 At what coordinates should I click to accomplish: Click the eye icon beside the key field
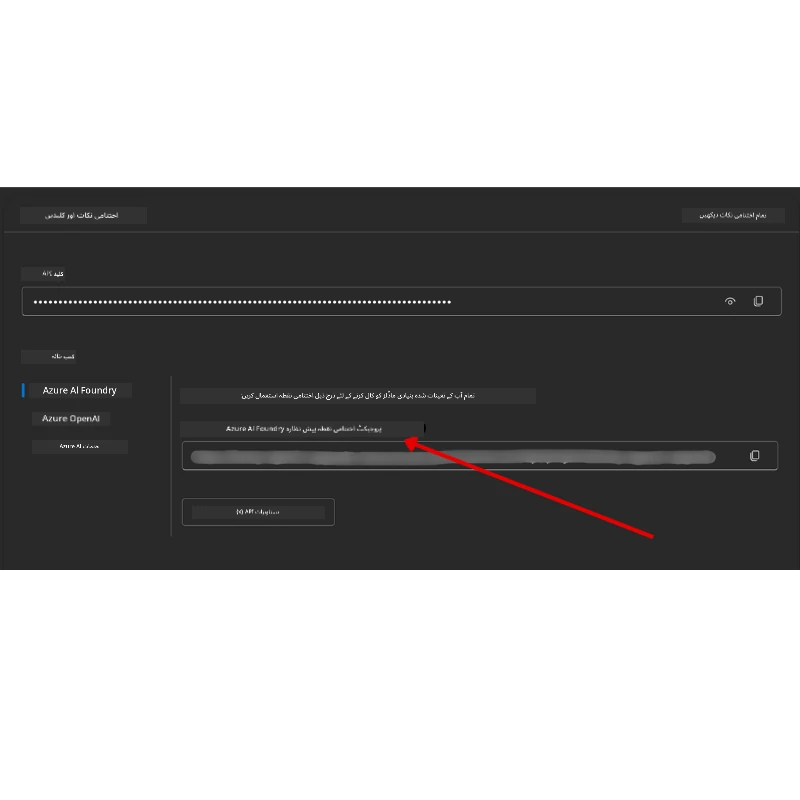(x=730, y=301)
